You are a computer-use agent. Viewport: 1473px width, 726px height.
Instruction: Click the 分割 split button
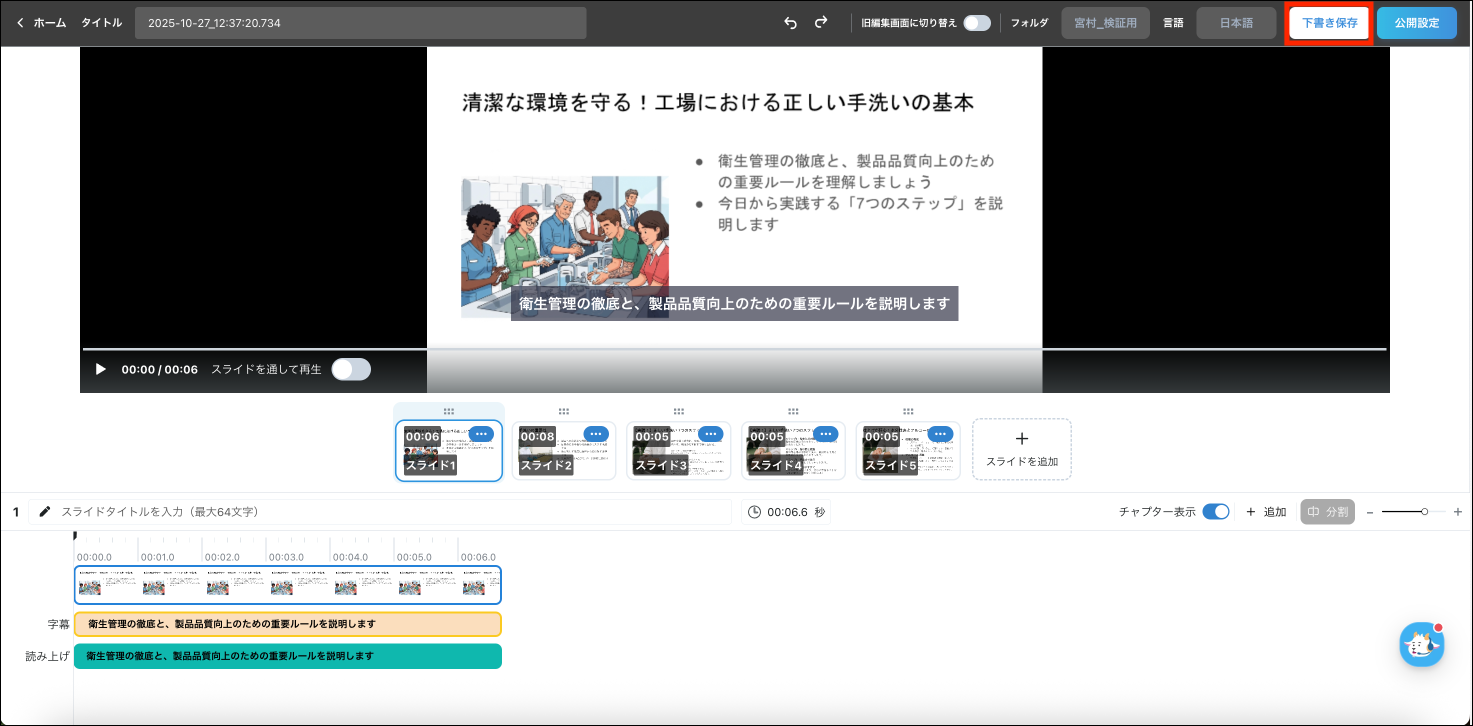[x=1327, y=512]
